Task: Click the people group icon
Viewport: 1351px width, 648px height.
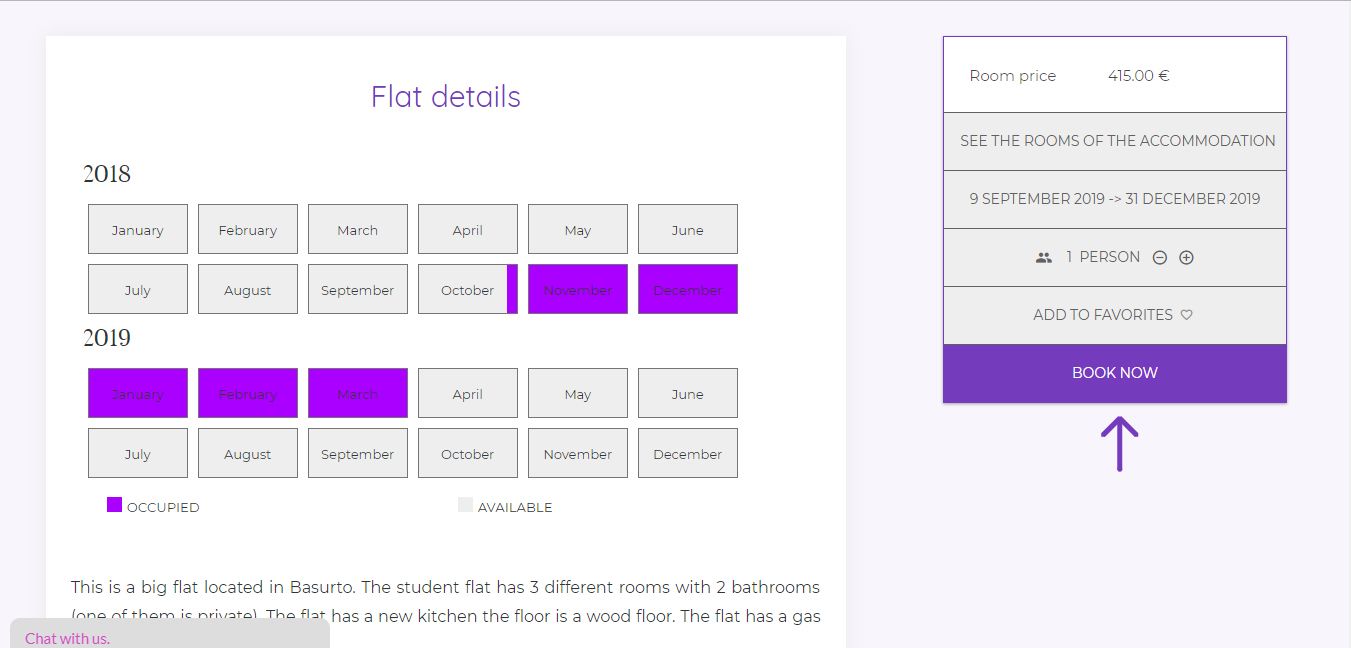Action: coord(1044,258)
